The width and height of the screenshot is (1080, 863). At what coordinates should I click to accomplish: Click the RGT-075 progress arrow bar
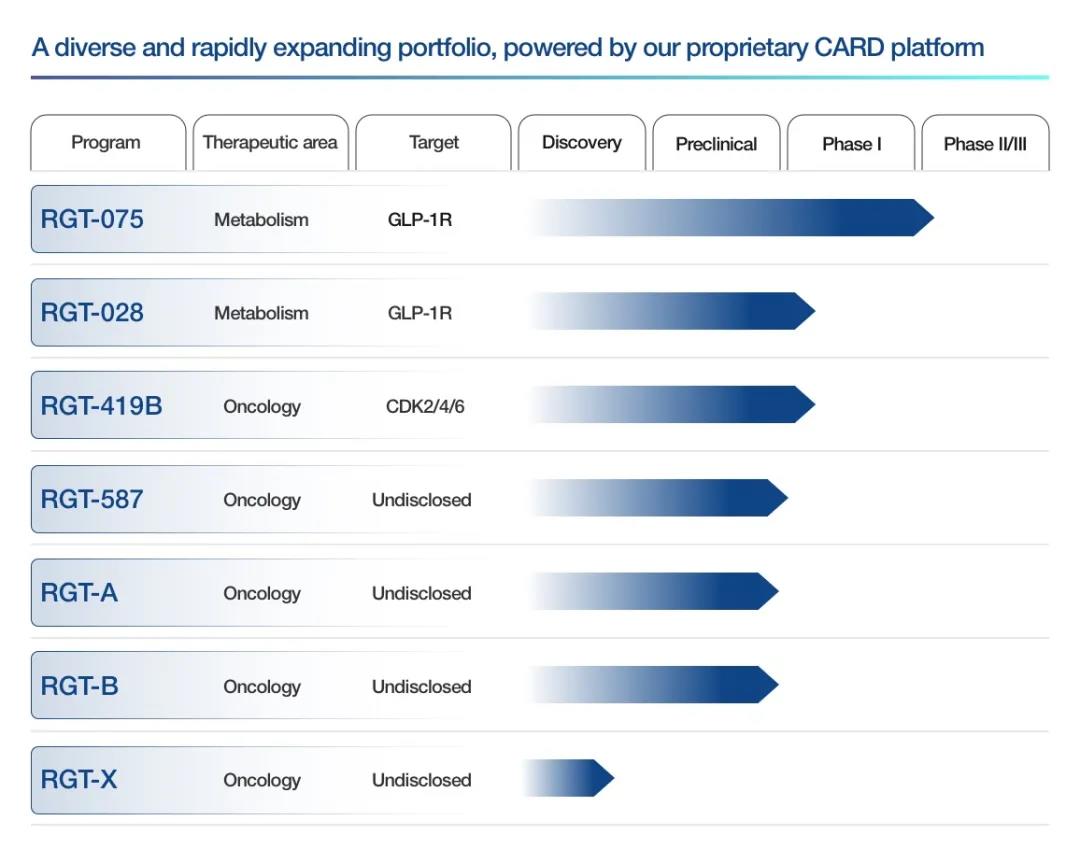coord(731,218)
